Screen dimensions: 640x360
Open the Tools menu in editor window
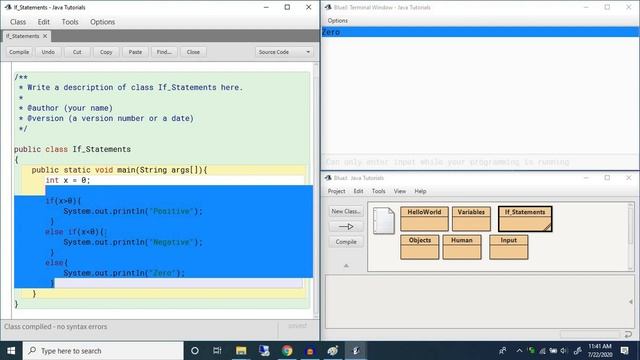[70, 22]
